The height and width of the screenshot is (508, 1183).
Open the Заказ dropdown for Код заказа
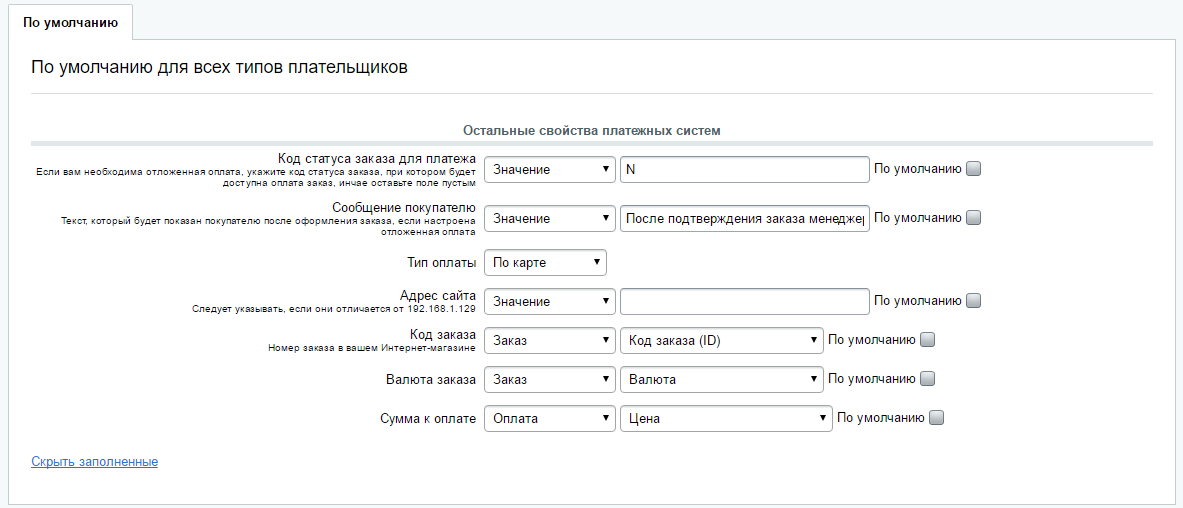coord(549,340)
